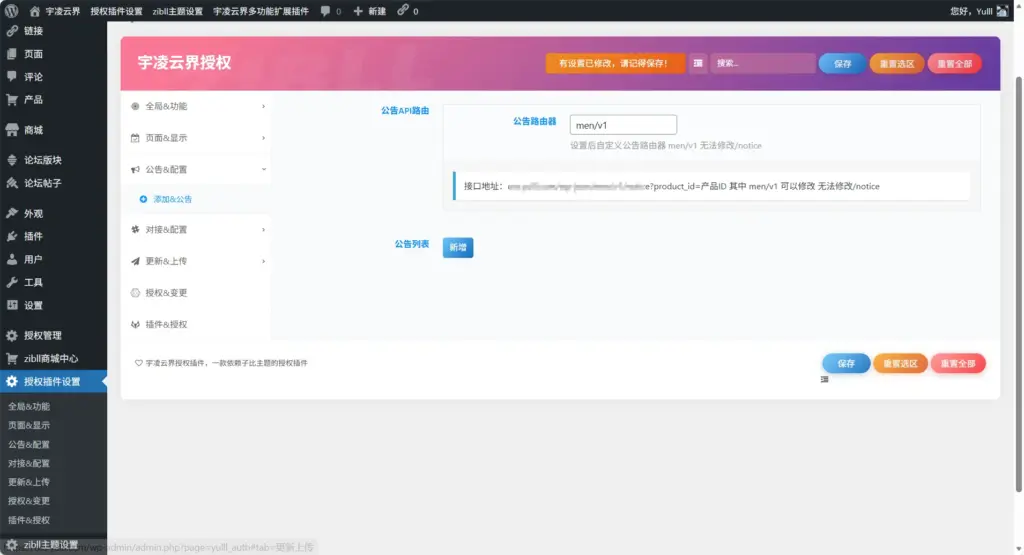Click the expand-all icon beside search box
This screenshot has height=555, width=1024.
point(698,63)
